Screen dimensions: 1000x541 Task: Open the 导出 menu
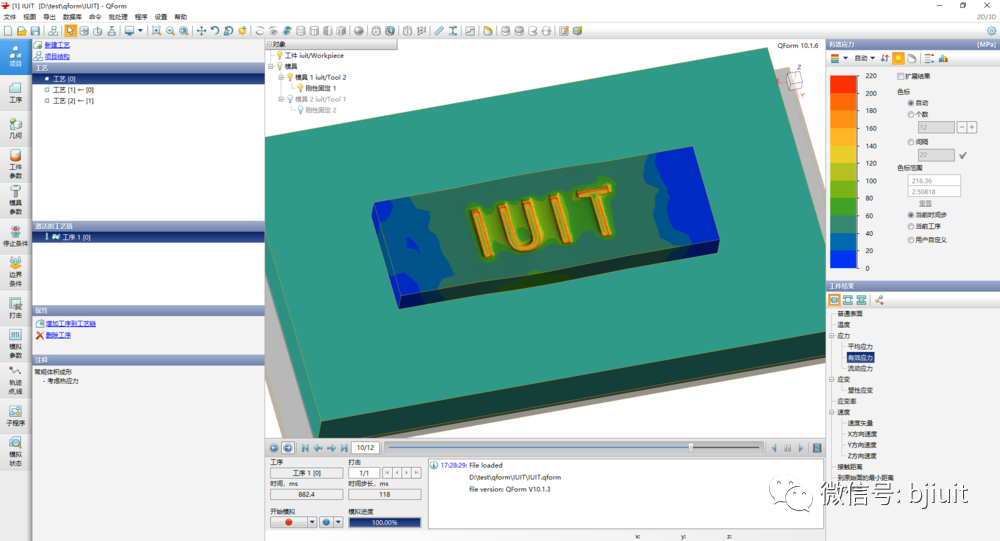(49, 17)
